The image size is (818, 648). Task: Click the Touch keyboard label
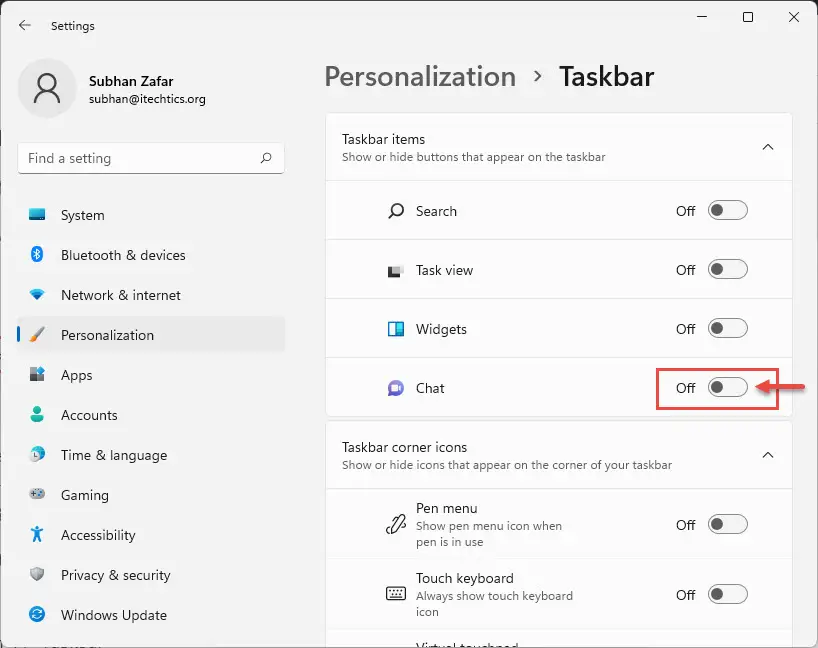click(465, 578)
